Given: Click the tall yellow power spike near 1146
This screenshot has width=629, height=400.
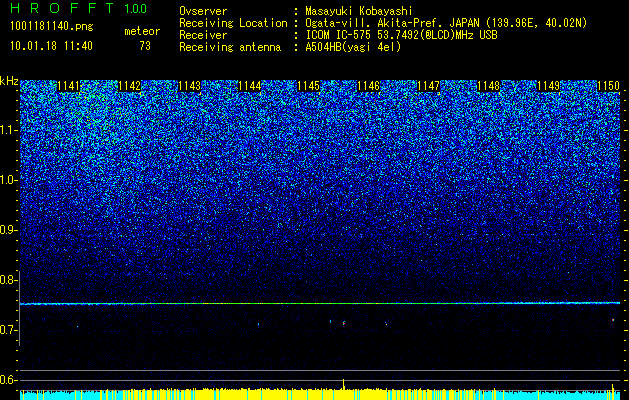Looking at the screenshot, I should click(x=344, y=384).
